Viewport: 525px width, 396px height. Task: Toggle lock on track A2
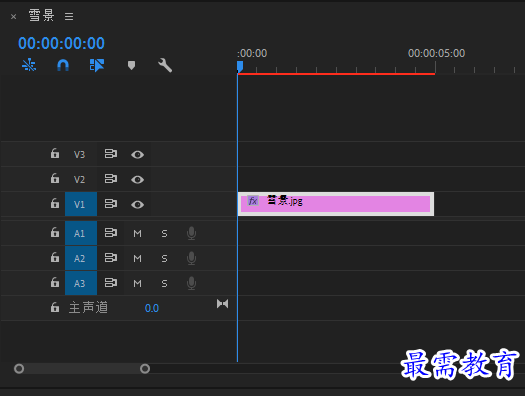pos(55,257)
